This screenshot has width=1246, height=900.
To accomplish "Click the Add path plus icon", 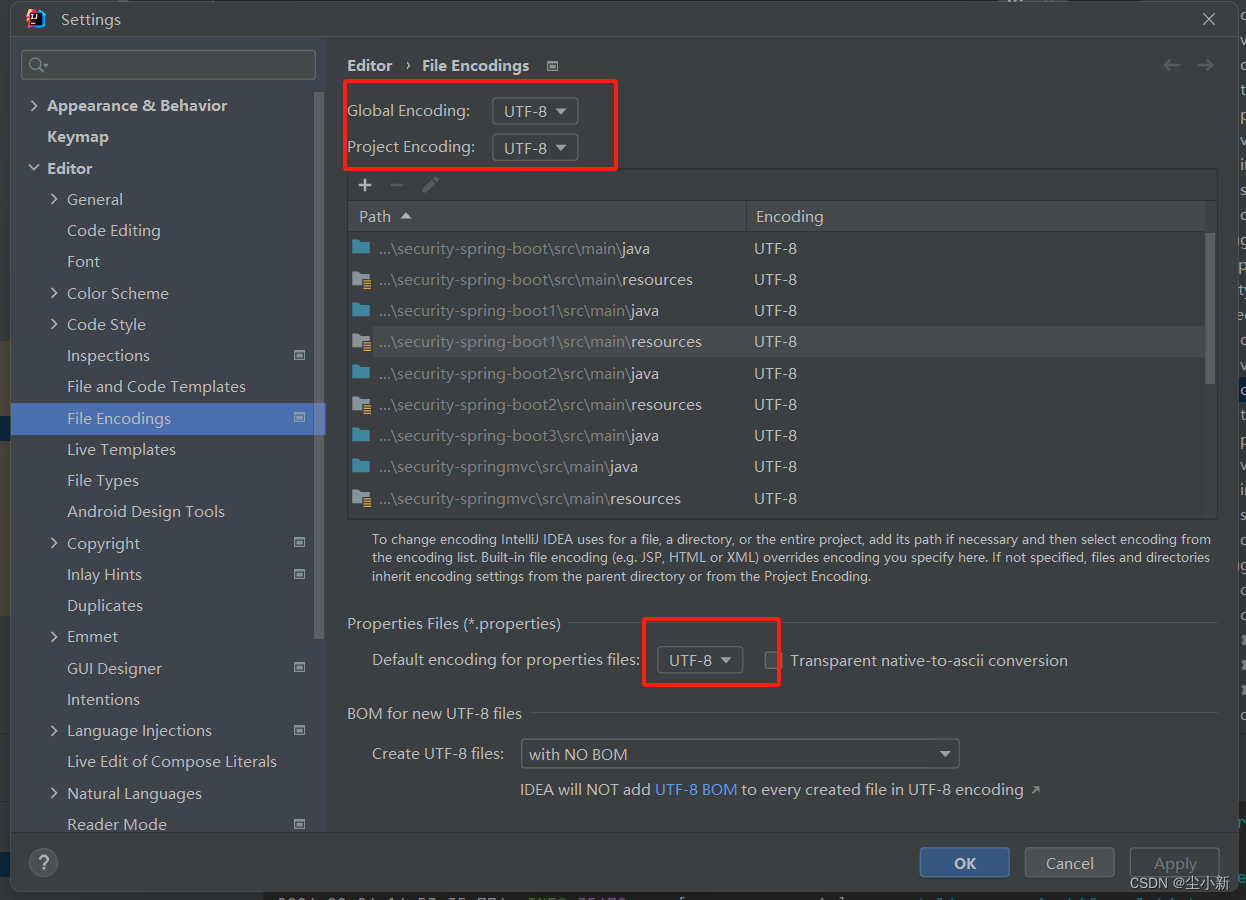I will (x=365, y=185).
